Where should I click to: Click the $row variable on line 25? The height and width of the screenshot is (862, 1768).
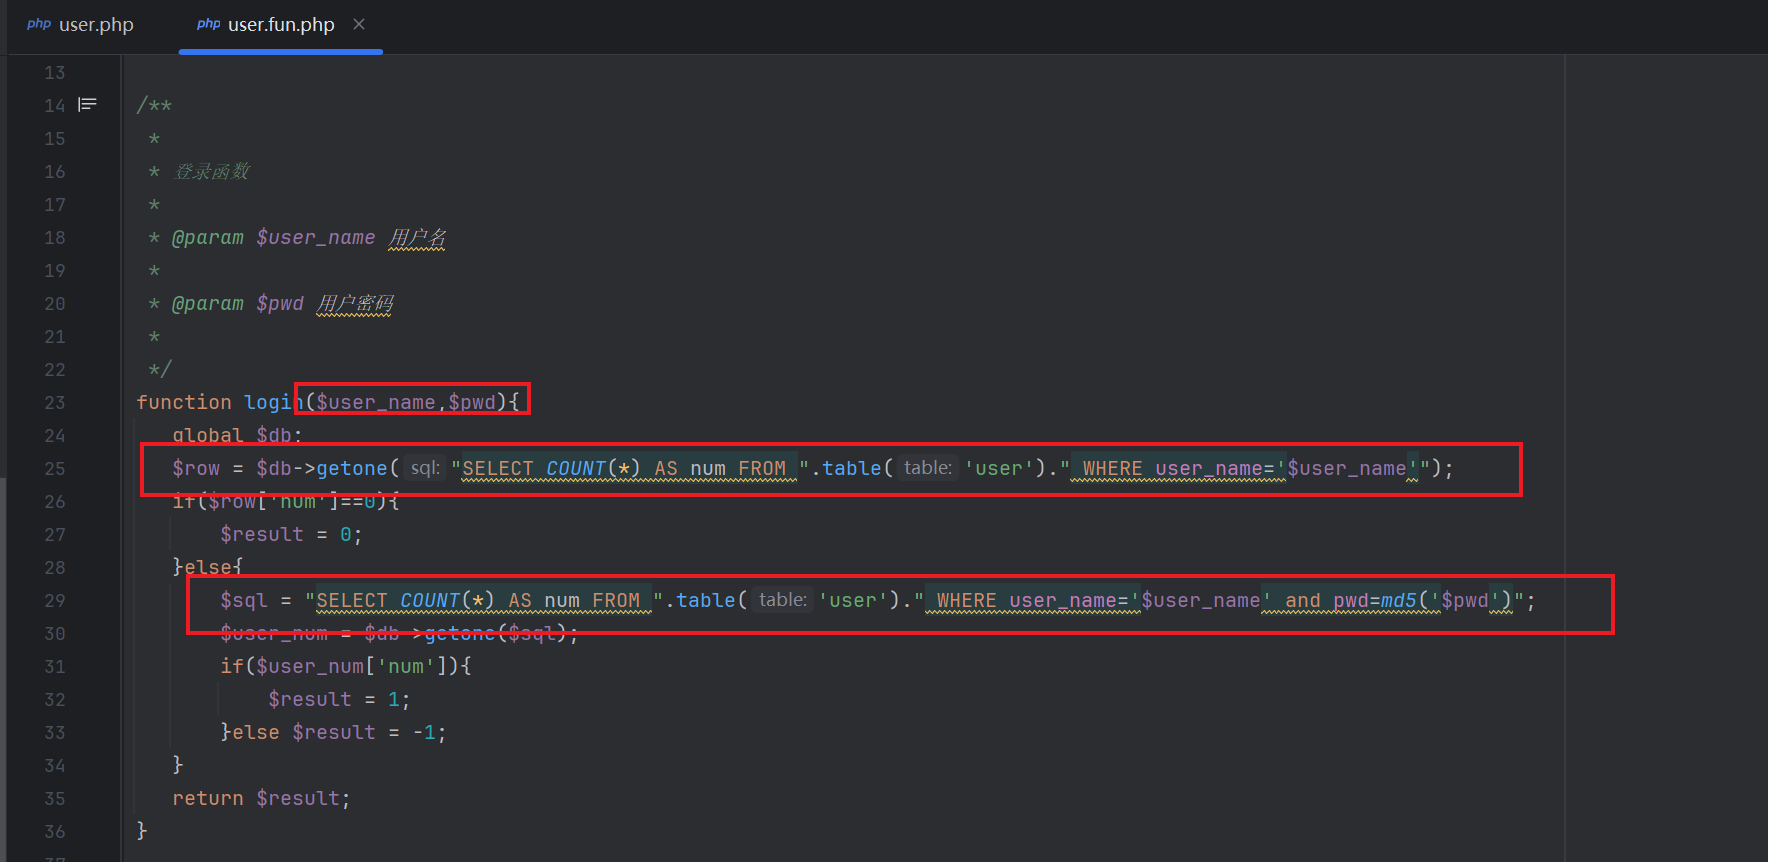196,468
